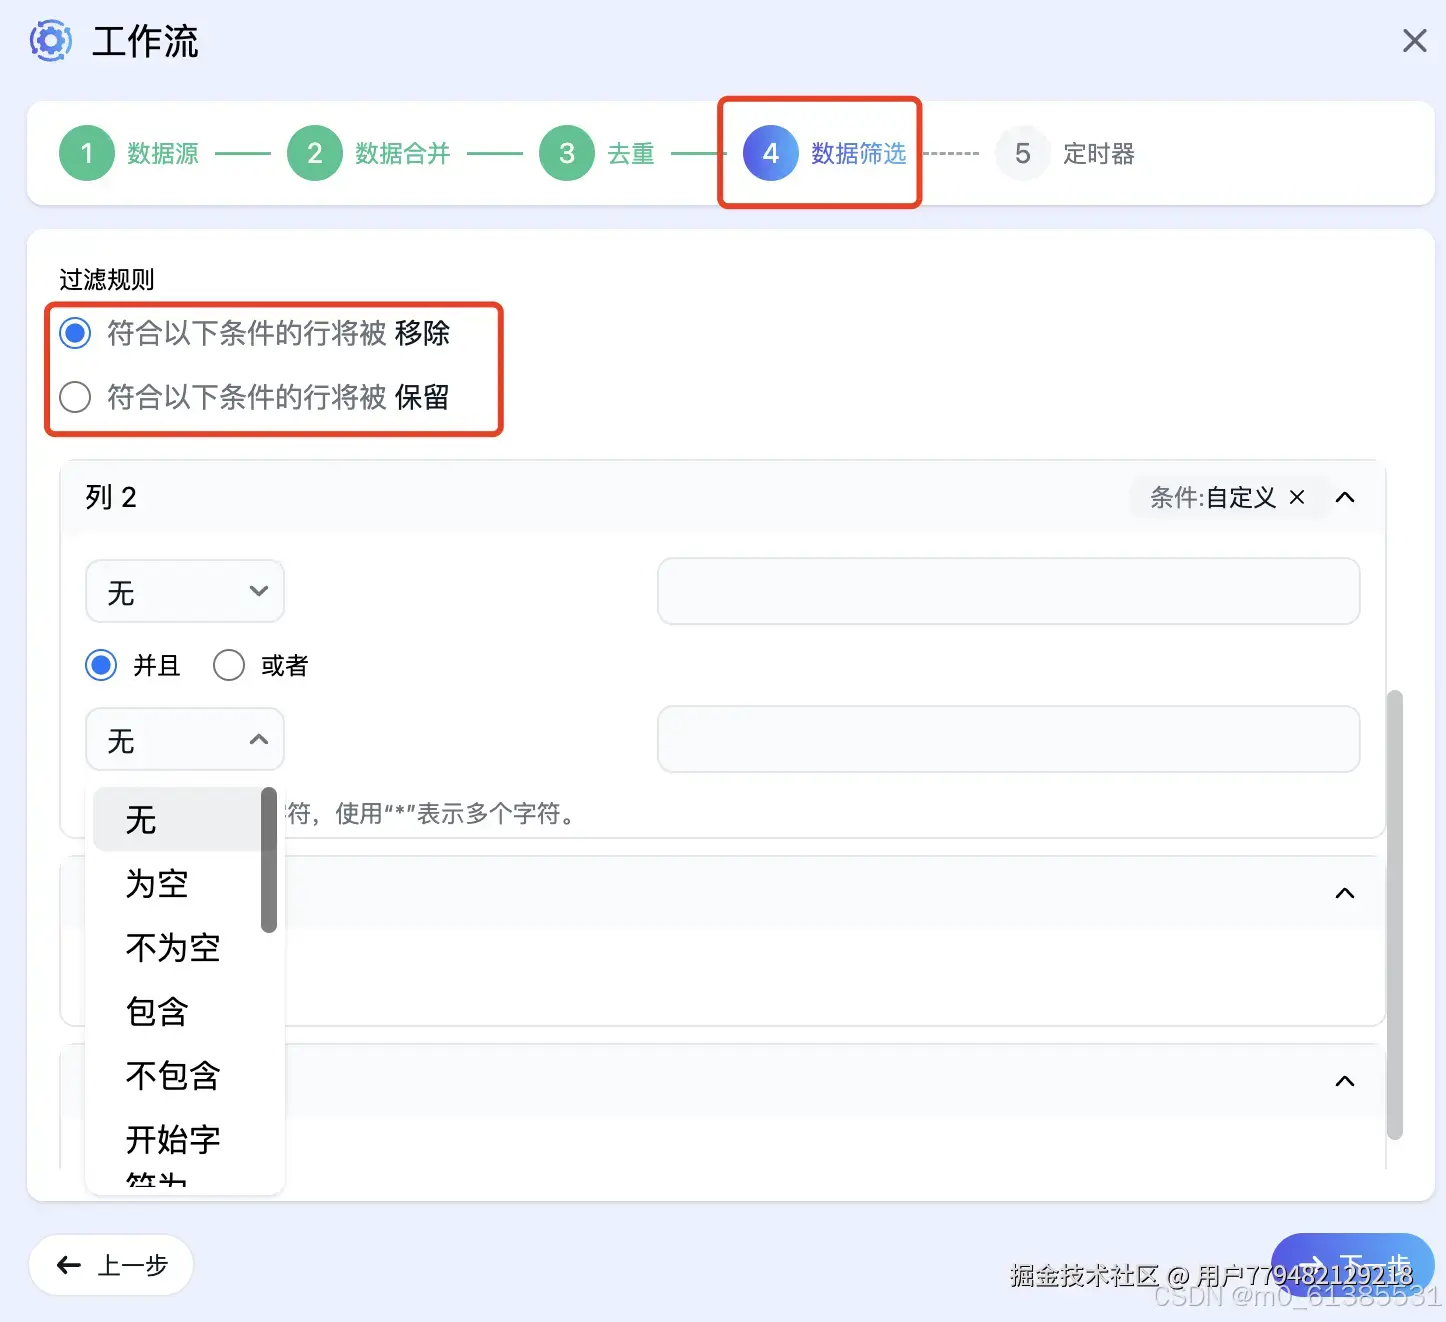
Task: Open the 数据源 step label
Action: pyautogui.click(x=163, y=154)
